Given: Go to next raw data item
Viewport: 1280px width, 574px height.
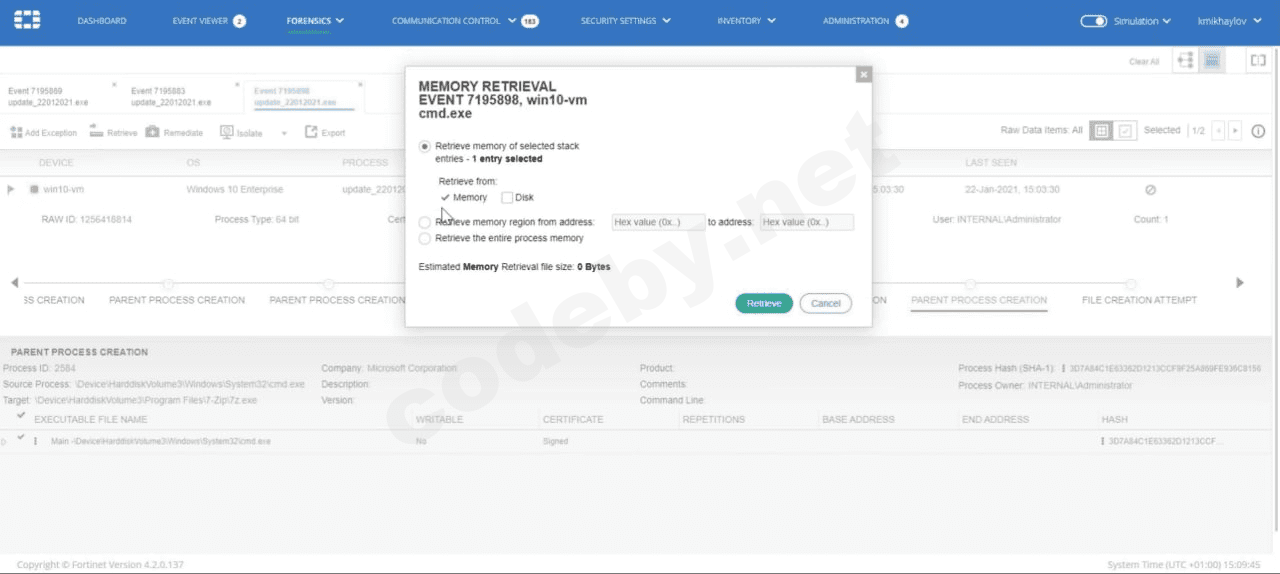Looking at the screenshot, I should [x=1235, y=131].
